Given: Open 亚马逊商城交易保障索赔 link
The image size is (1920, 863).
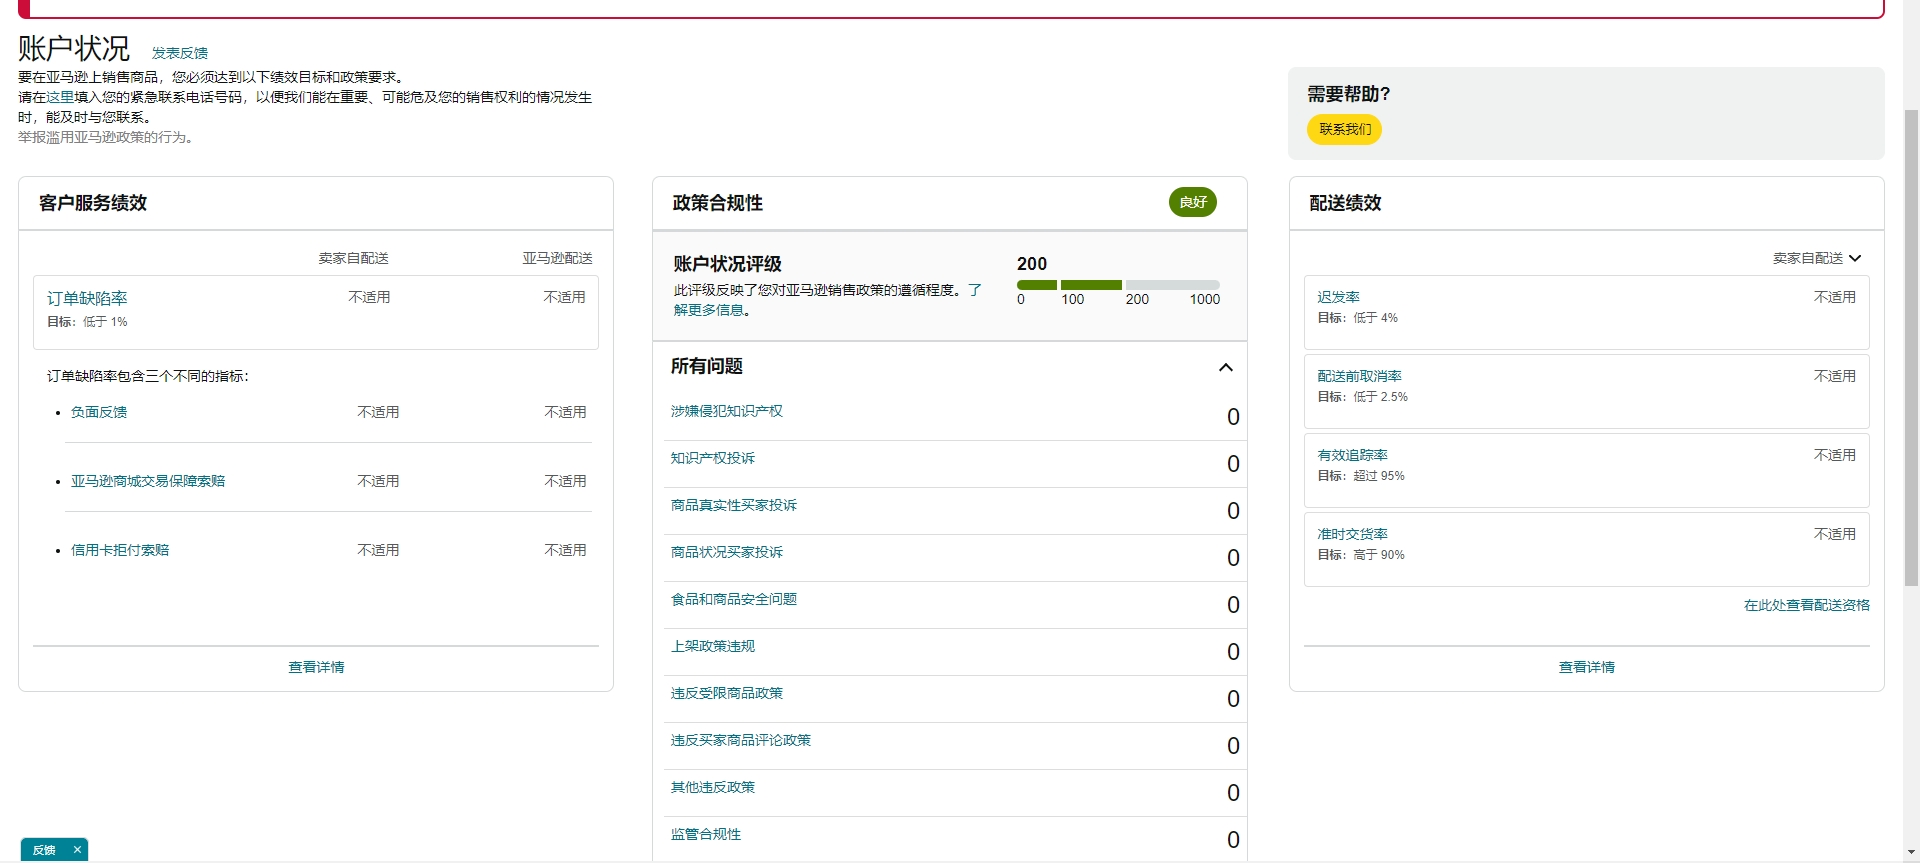Looking at the screenshot, I should click(148, 481).
